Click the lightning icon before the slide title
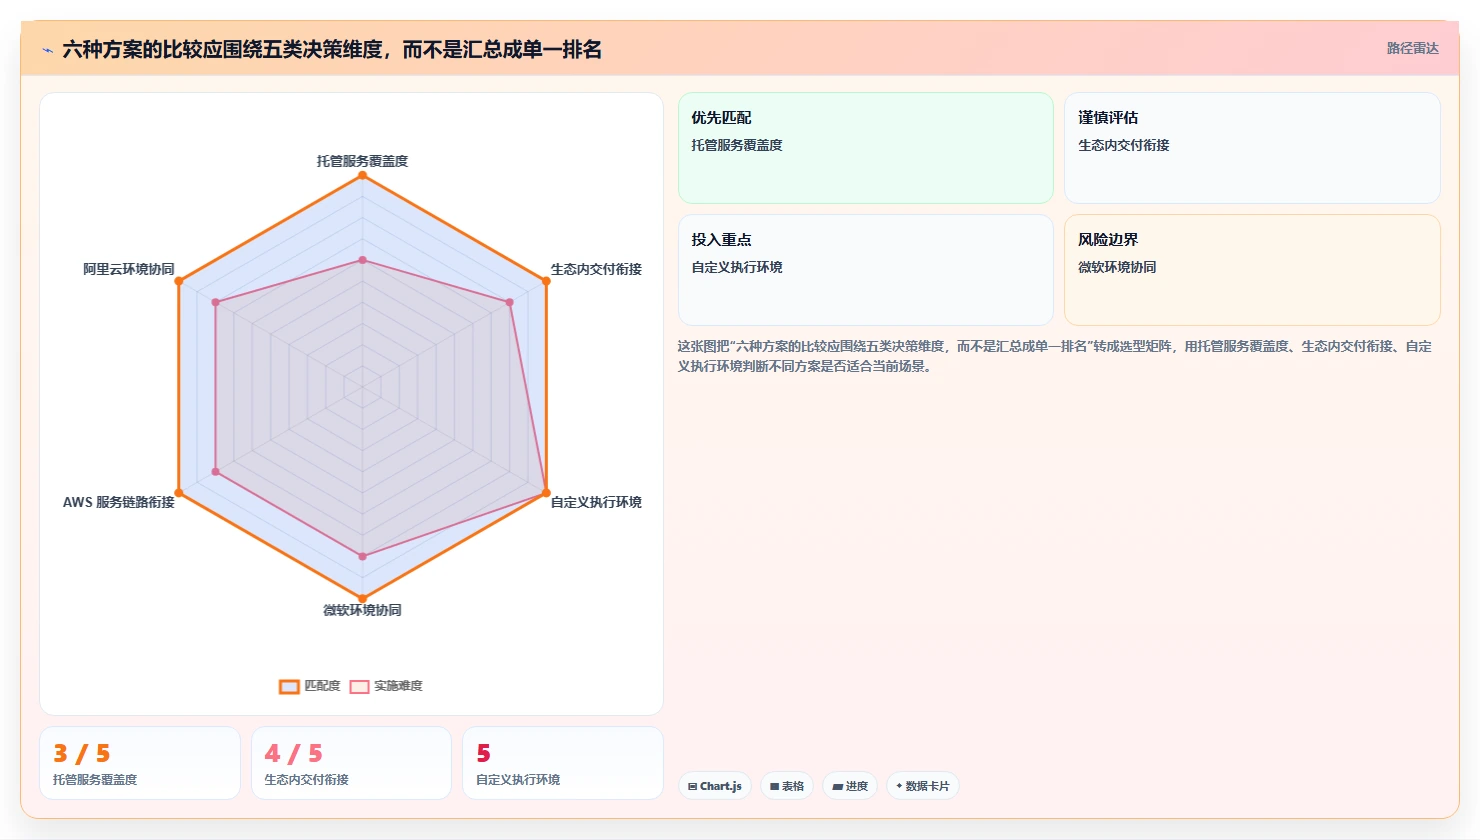Screen dimensions: 1480x840 [x=47, y=50]
